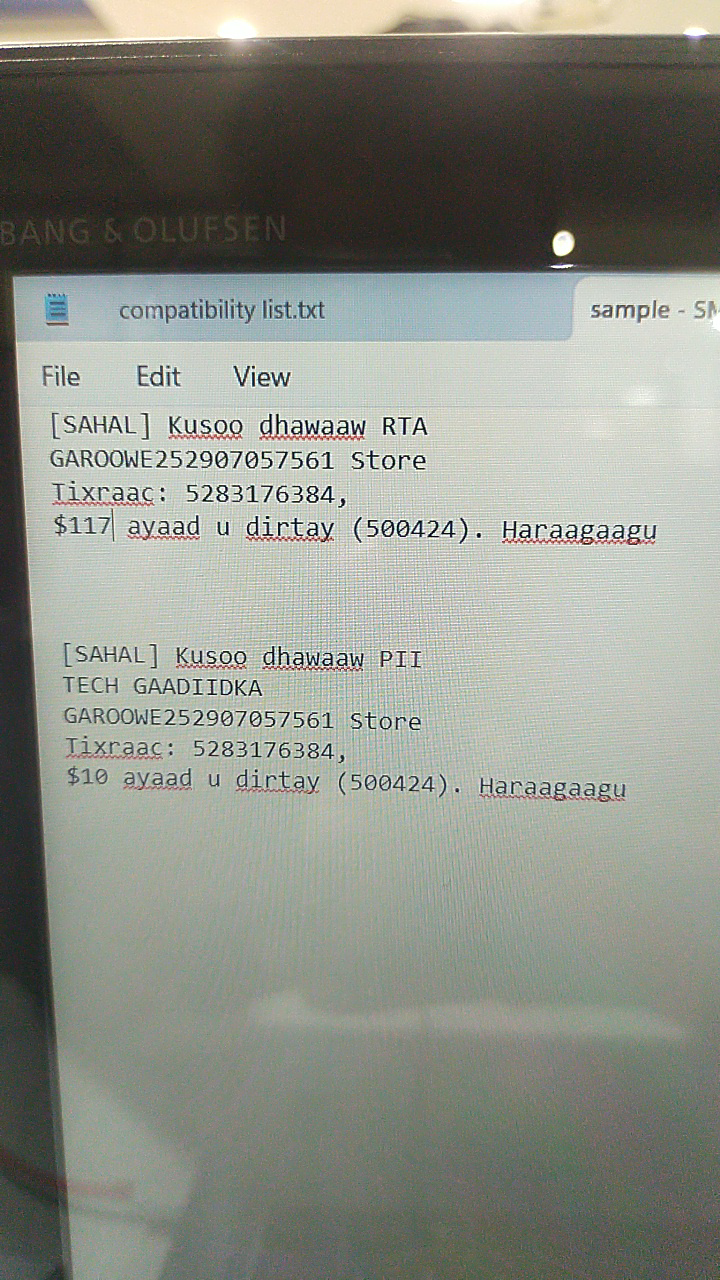Click the $117 amount text
The height and width of the screenshot is (1280, 720).
(82, 525)
